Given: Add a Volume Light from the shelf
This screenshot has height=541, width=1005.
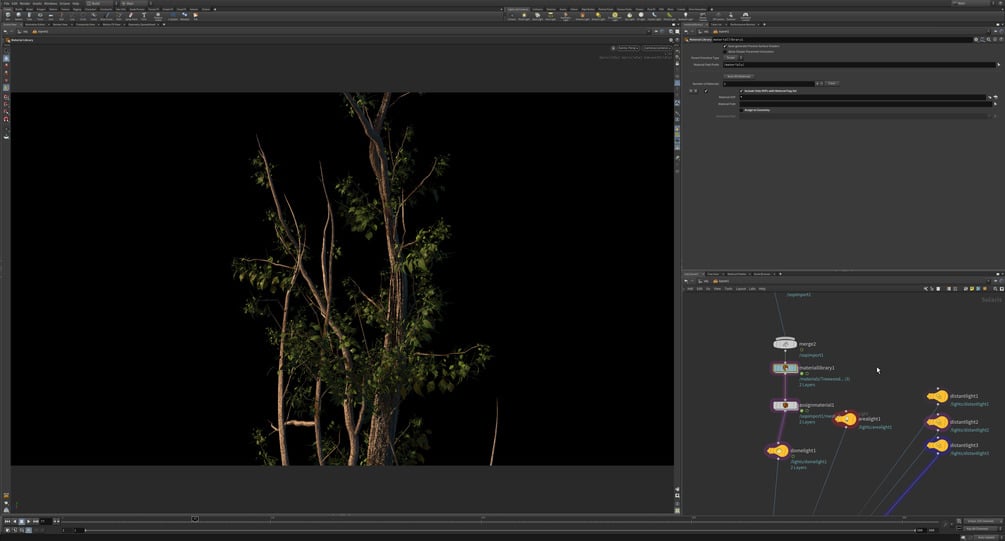Looking at the screenshot, I should click(582, 16).
